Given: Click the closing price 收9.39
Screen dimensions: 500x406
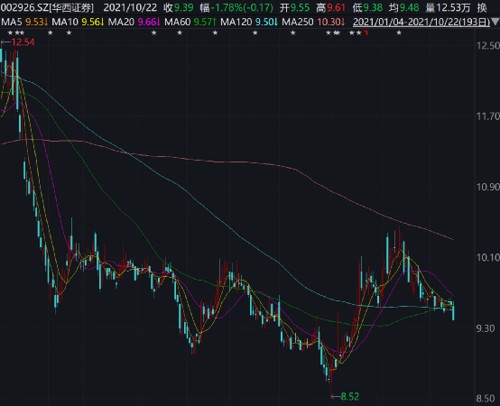Looking at the screenshot, I should pyautogui.click(x=178, y=8).
